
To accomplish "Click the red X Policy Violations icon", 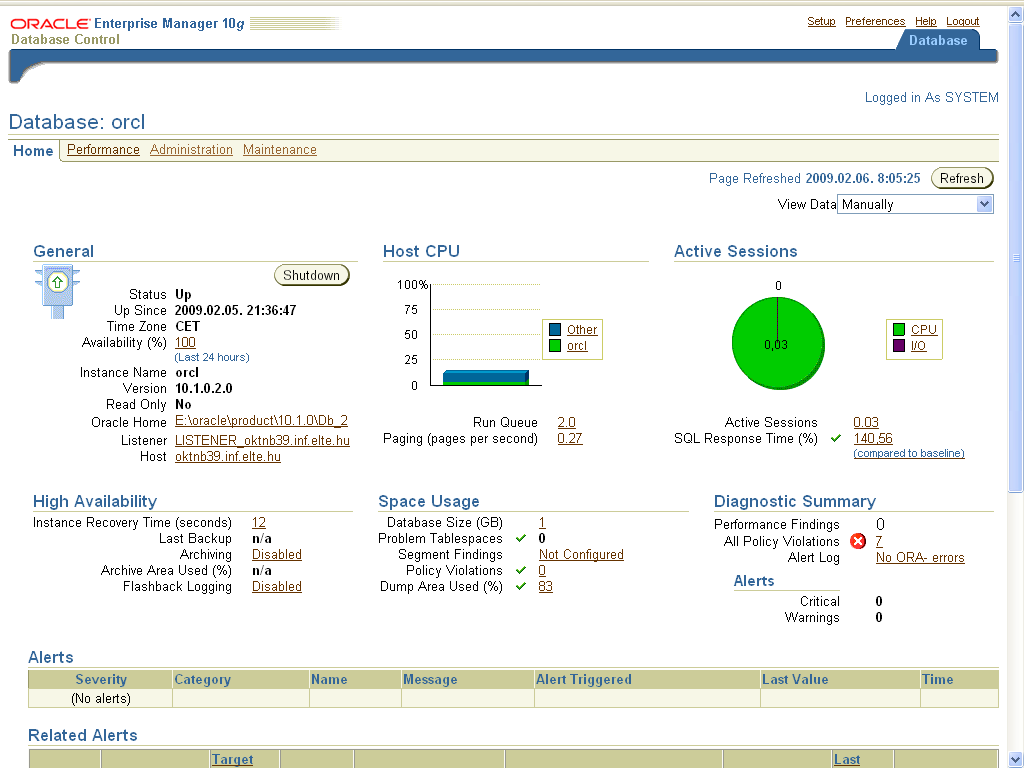I will [x=857, y=541].
